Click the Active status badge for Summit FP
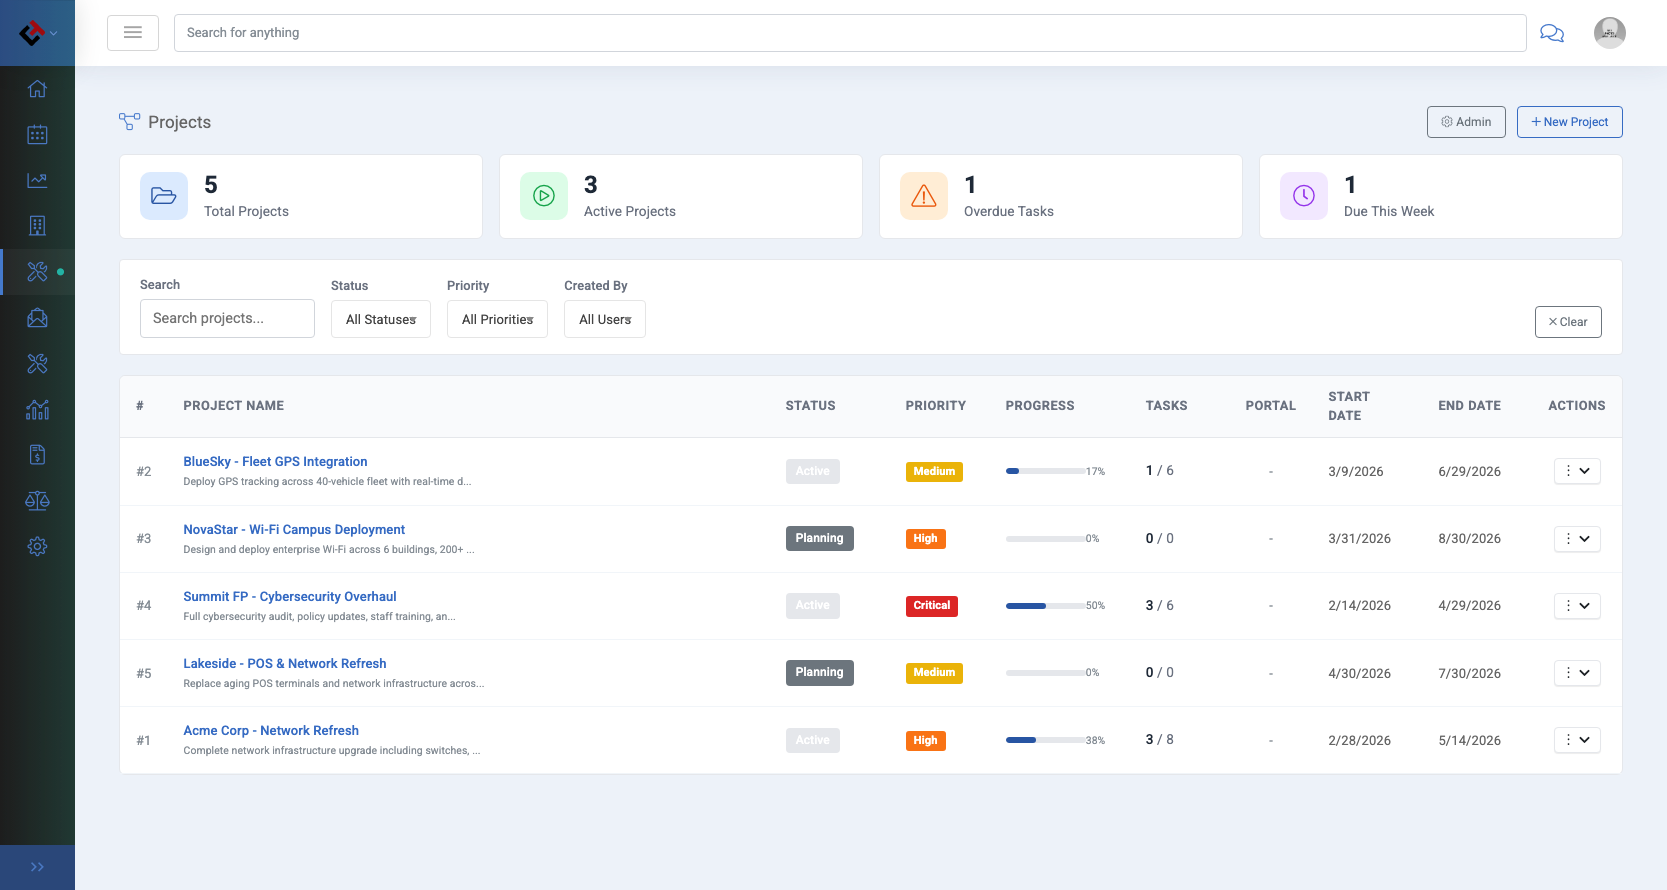 (813, 605)
